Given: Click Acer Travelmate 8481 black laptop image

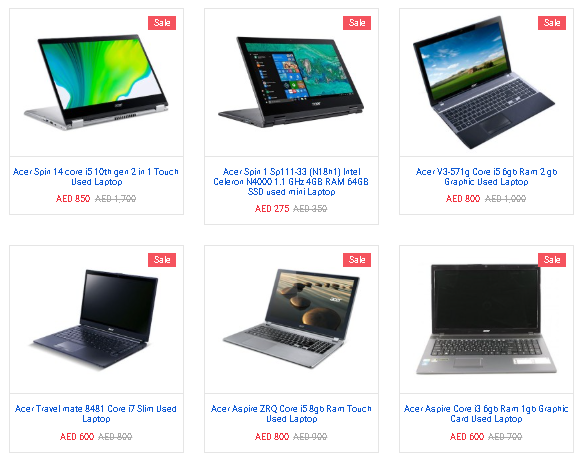Looking at the screenshot, I should pyautogui.click(x=95, y=319).
